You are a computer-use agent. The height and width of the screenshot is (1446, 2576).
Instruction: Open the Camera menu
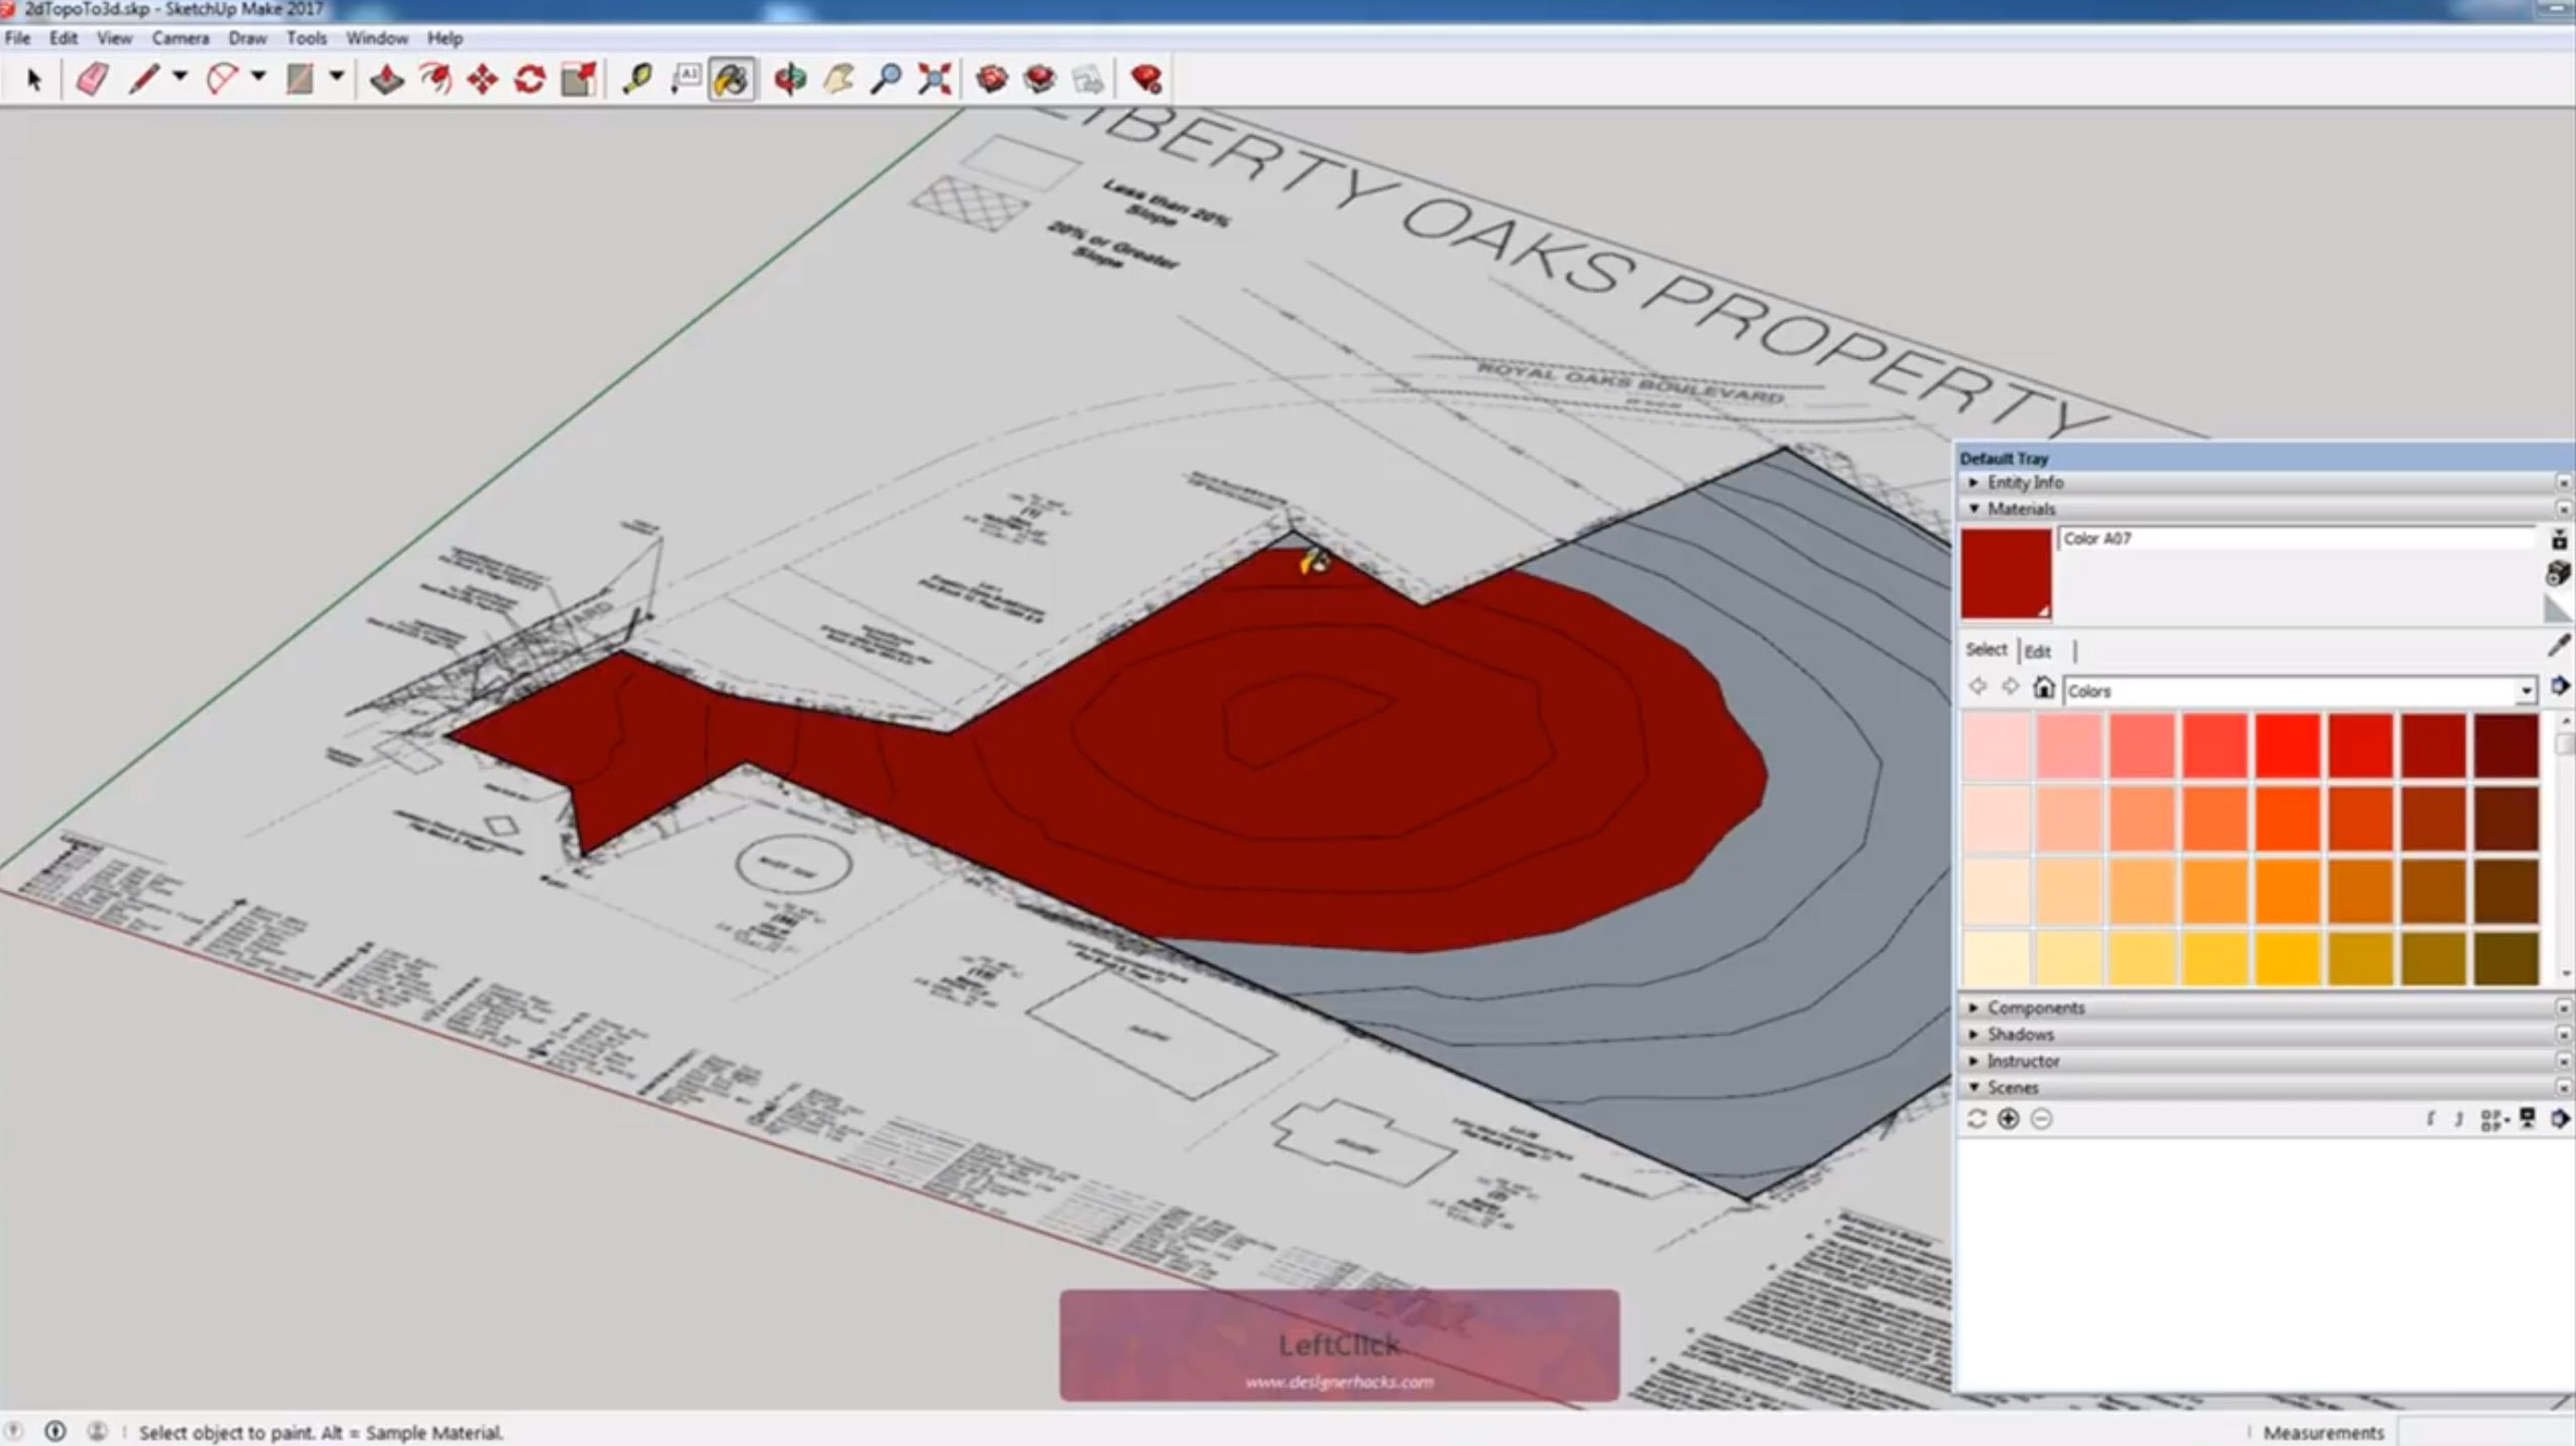coord(180,38)
